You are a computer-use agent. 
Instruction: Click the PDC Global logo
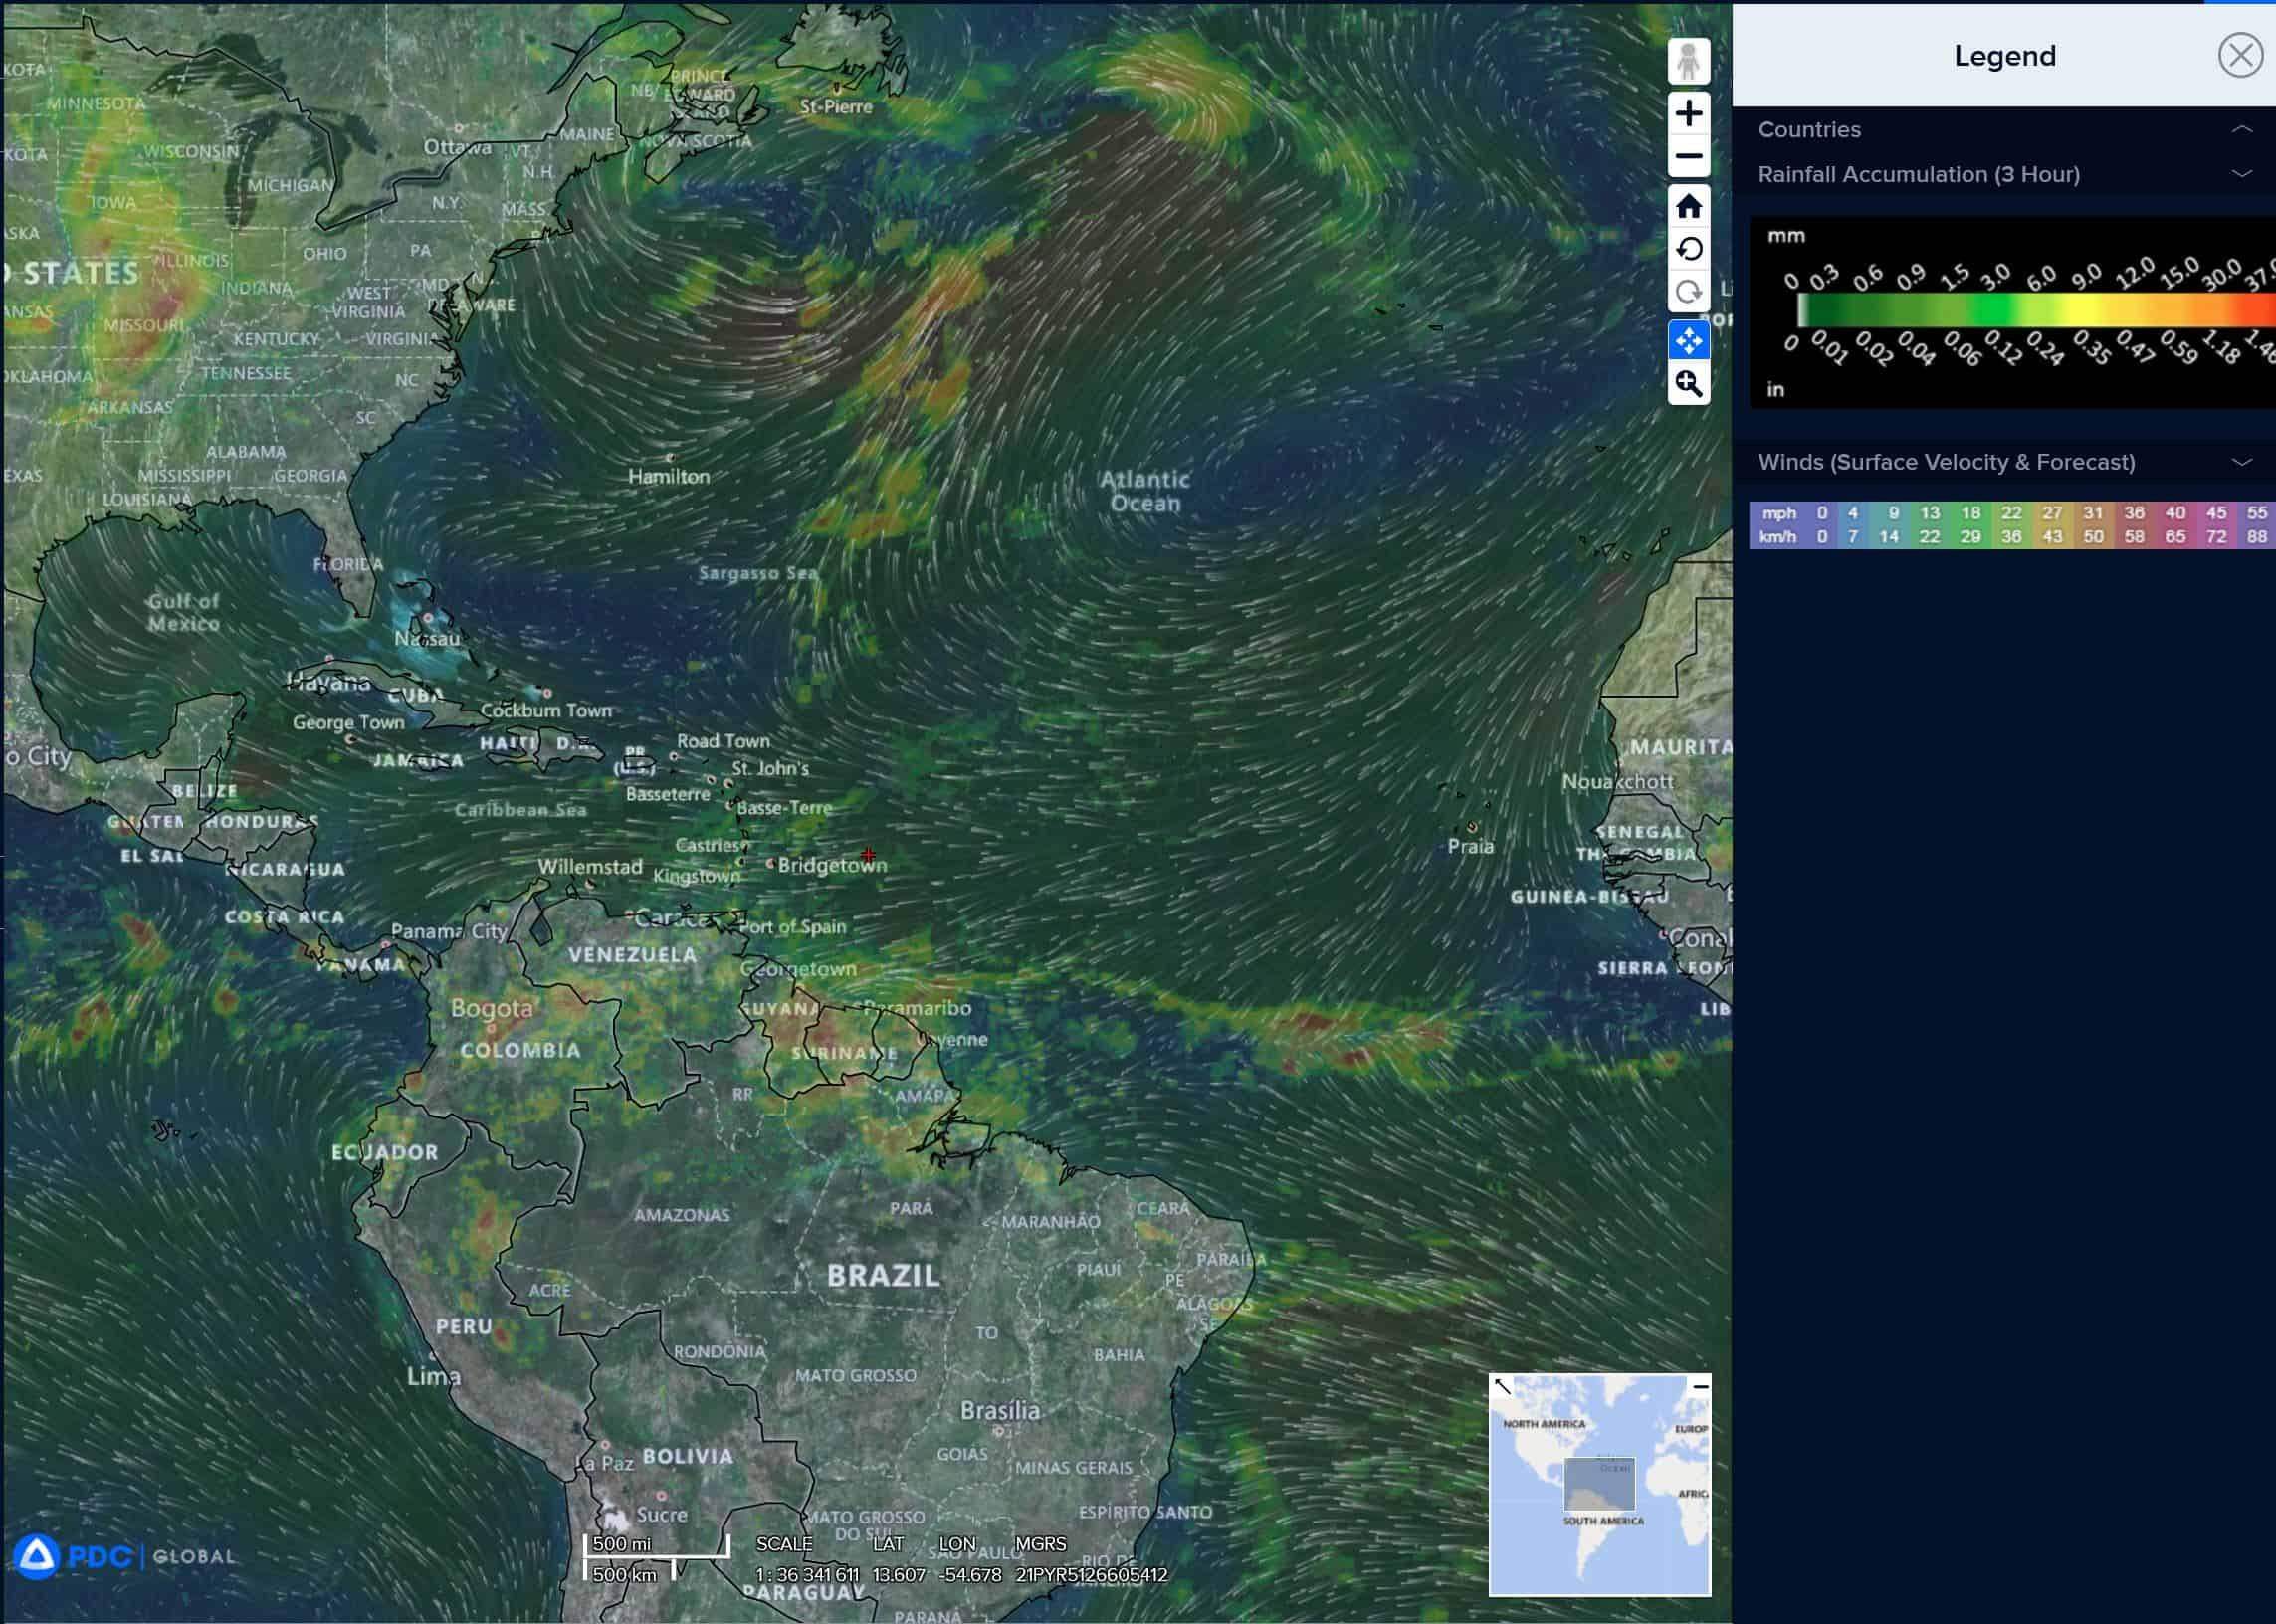pyautogui.click(x=124, y=1556)
